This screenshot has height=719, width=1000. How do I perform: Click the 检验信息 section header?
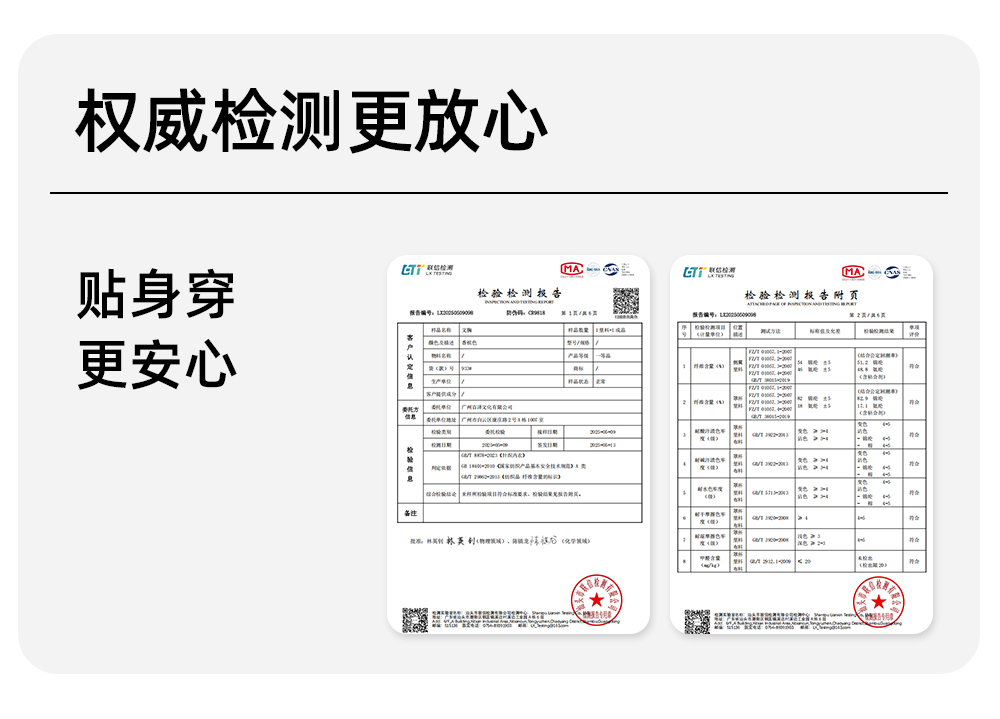(410, 464)
